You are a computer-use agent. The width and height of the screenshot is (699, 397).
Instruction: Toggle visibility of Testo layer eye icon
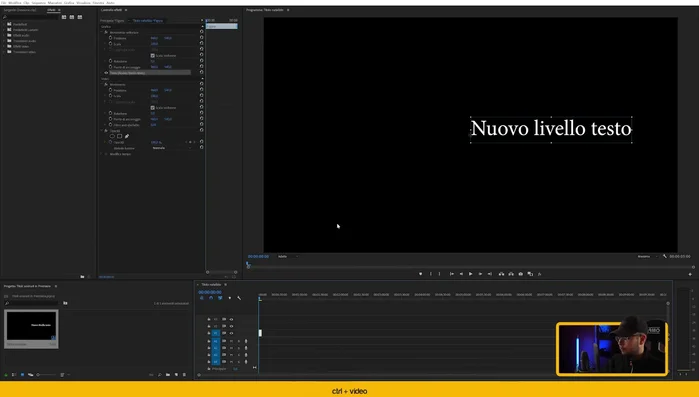[106, 73]
